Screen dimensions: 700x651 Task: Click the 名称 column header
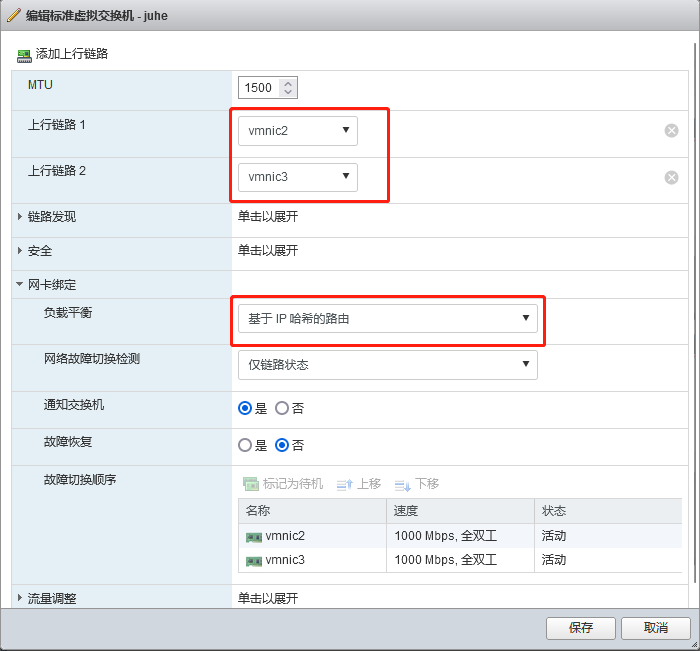(x=312, y=511)
